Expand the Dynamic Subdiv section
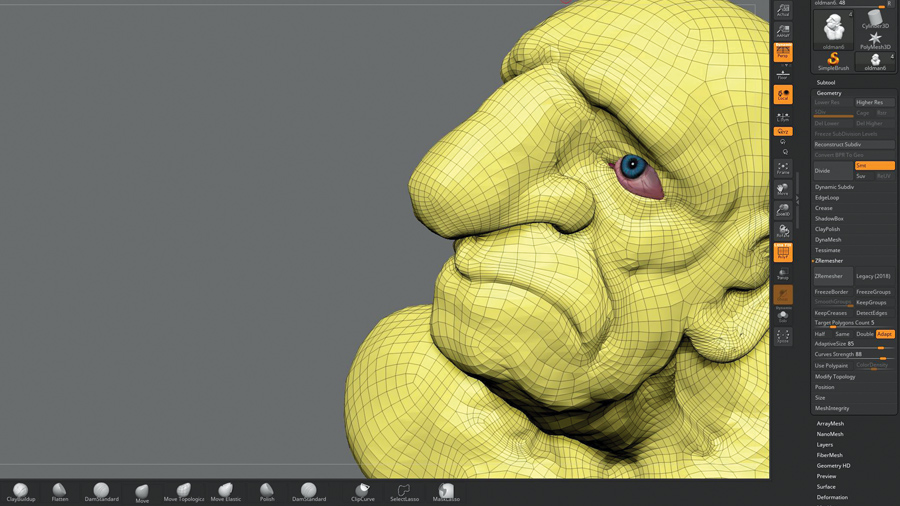The image size is (900, 506). (x=834, y=187)
